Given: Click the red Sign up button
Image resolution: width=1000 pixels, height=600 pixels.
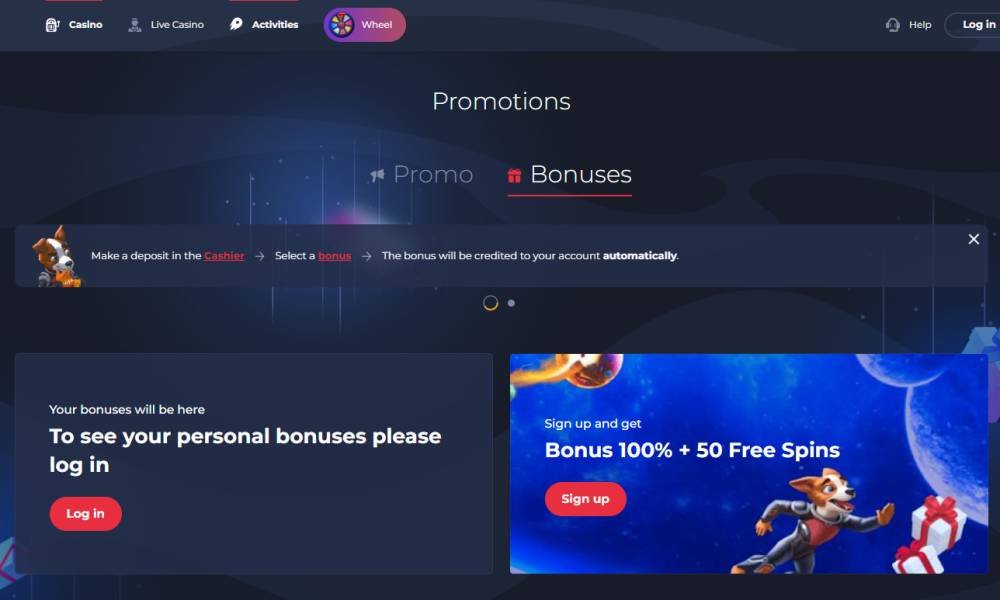Looking at the screenshot, I should coord(585,499).
